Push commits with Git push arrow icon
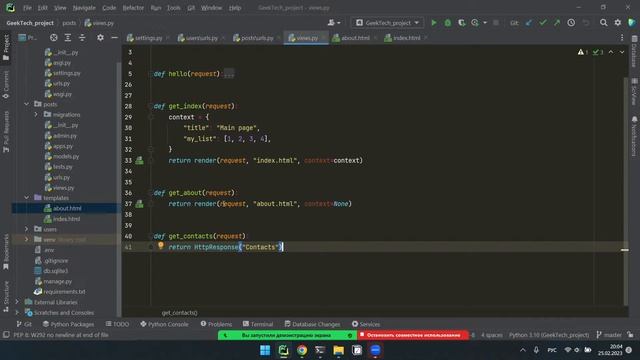640x360 pixels. click(557, 23)
